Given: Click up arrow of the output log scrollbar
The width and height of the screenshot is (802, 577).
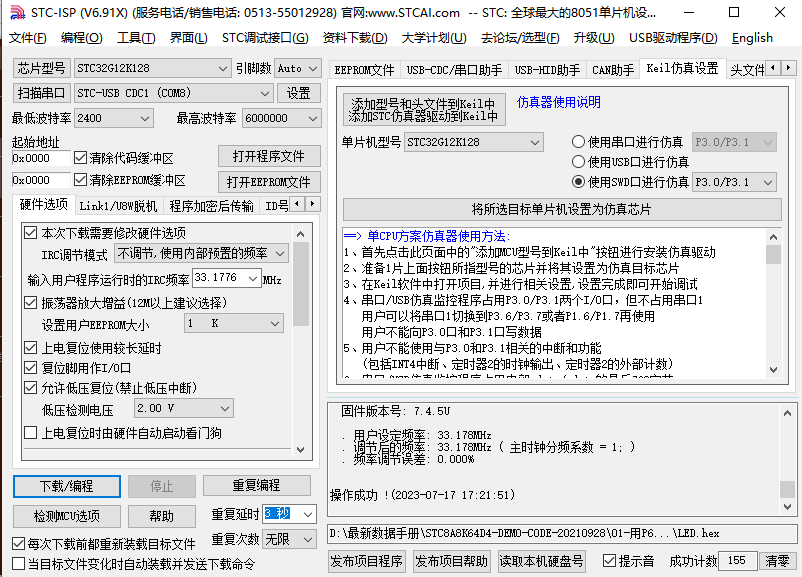Looking at the screenshot, I should click(x=787, y=413).
